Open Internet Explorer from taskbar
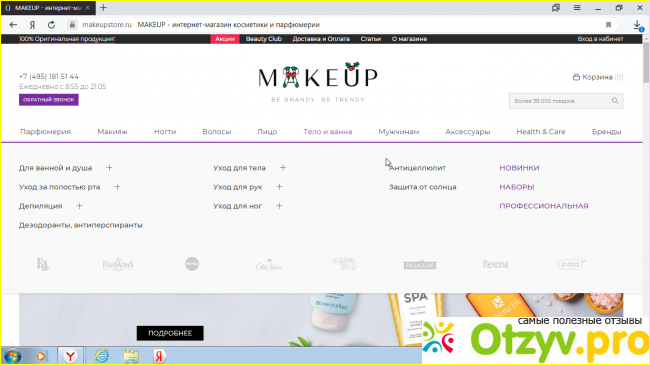 tap(102, 356)
